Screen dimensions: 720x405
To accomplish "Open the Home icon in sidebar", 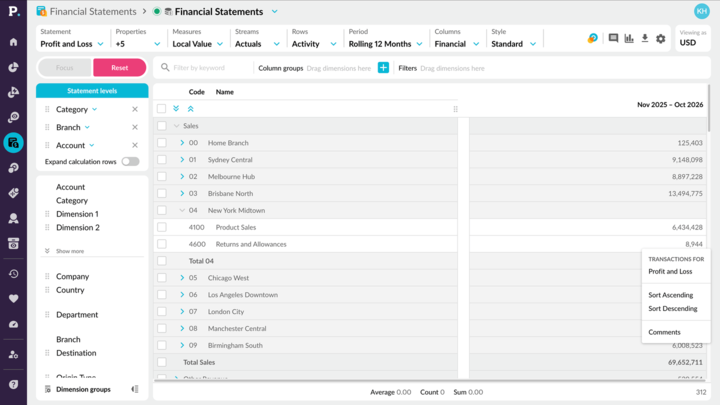I will (x=13, y=42).
